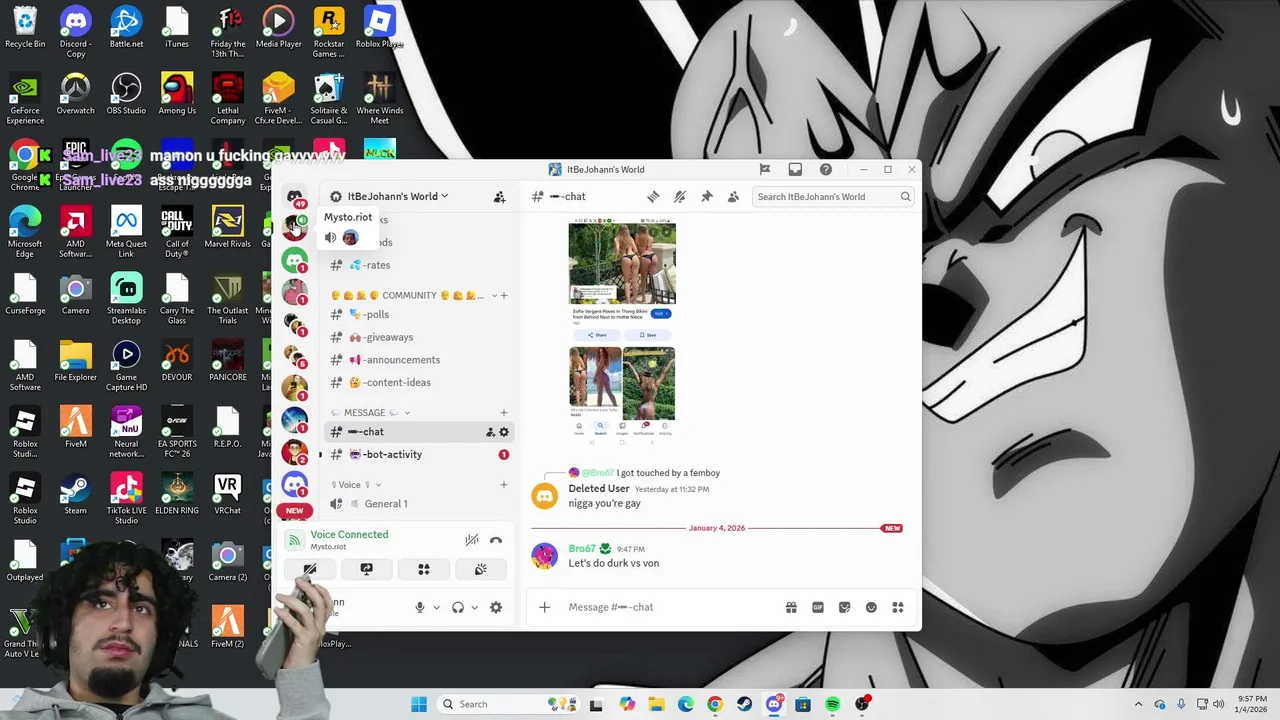Share your screen button
The width and height of the screenshot is (1280, 720).
click(x=367, y=569)
